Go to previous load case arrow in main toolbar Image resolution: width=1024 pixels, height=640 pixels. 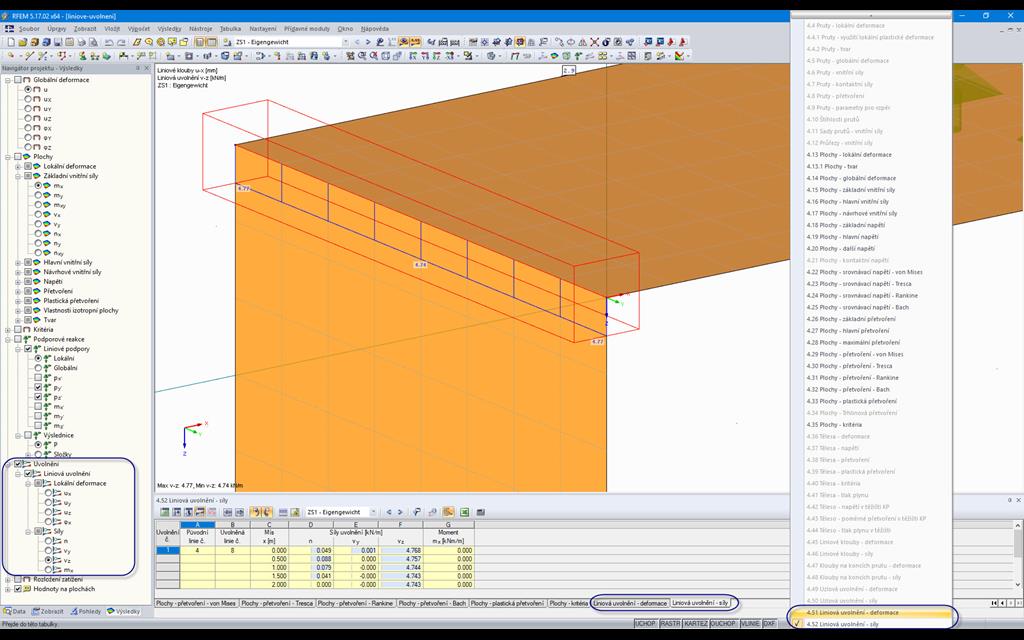357,42
